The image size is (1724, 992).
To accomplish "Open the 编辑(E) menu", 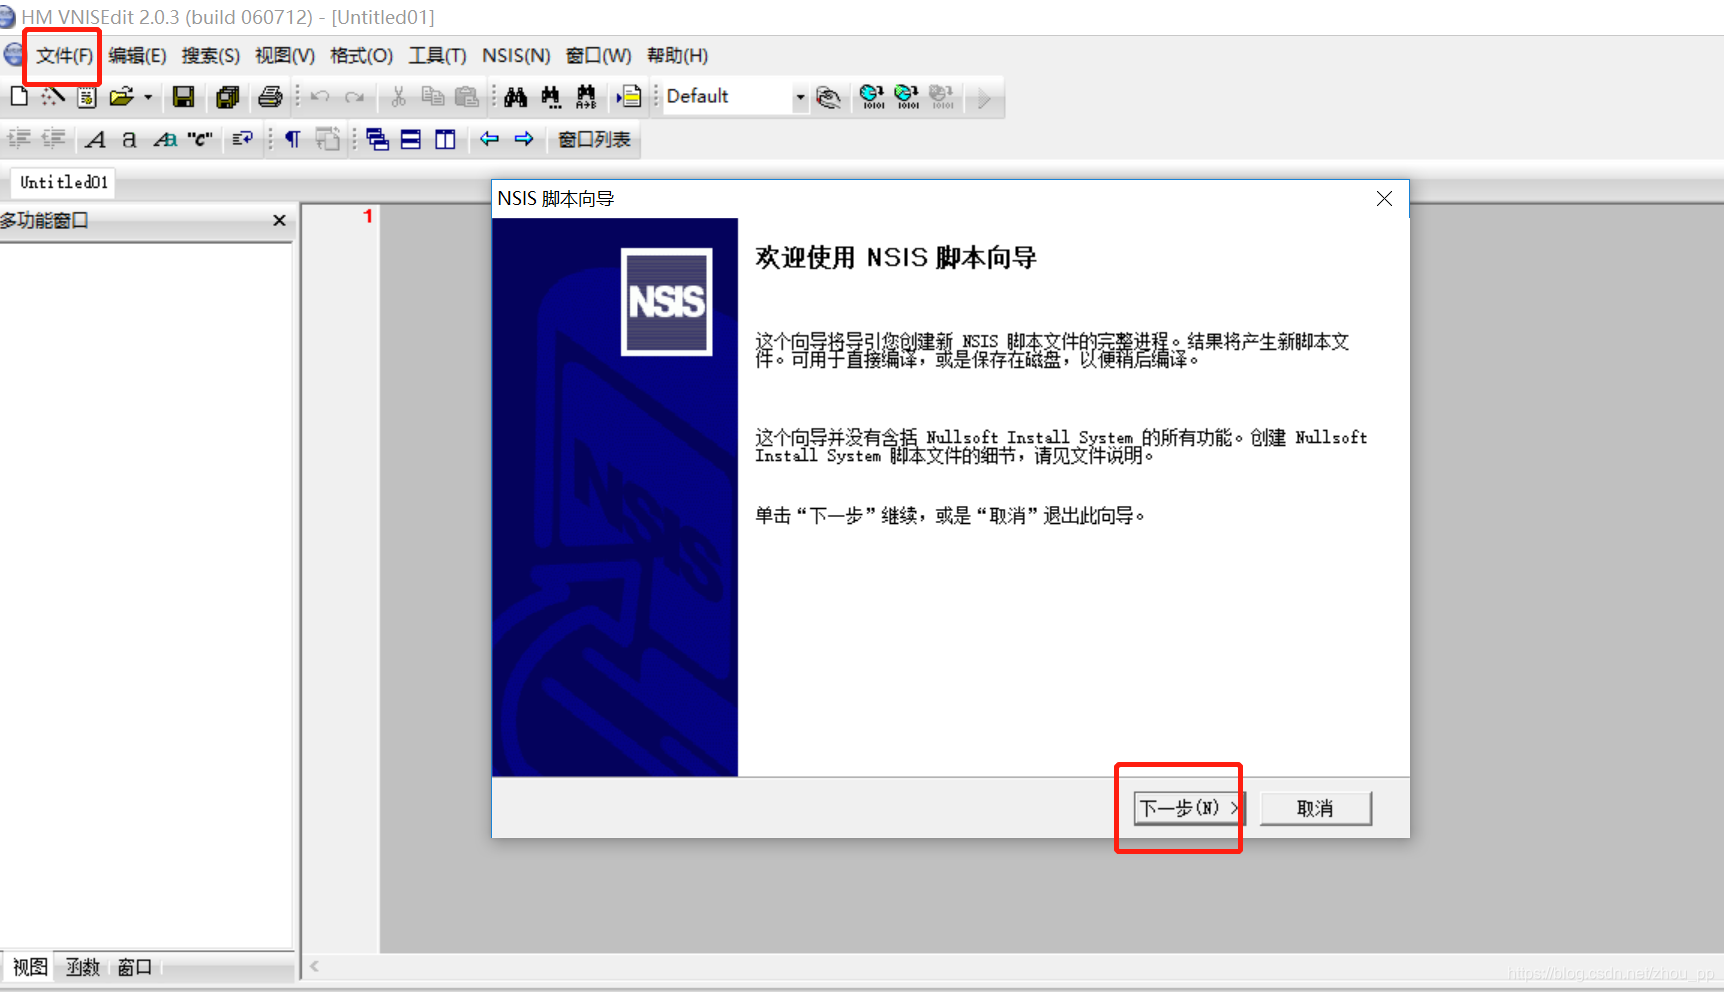I will click(x=137, y=56).
